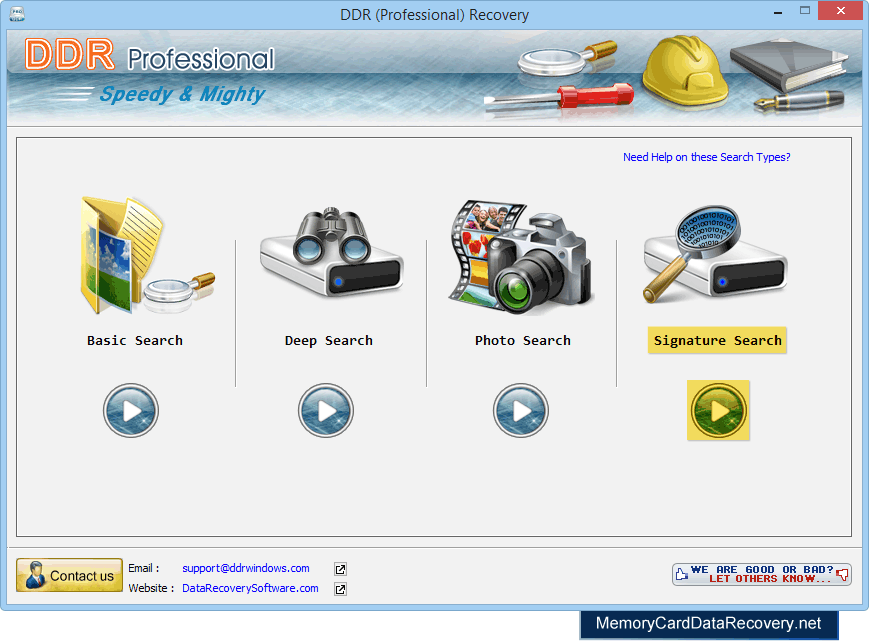869x641 pixels.
Task: Start Photo Search with its play button
Action: [x=521, y=411]
